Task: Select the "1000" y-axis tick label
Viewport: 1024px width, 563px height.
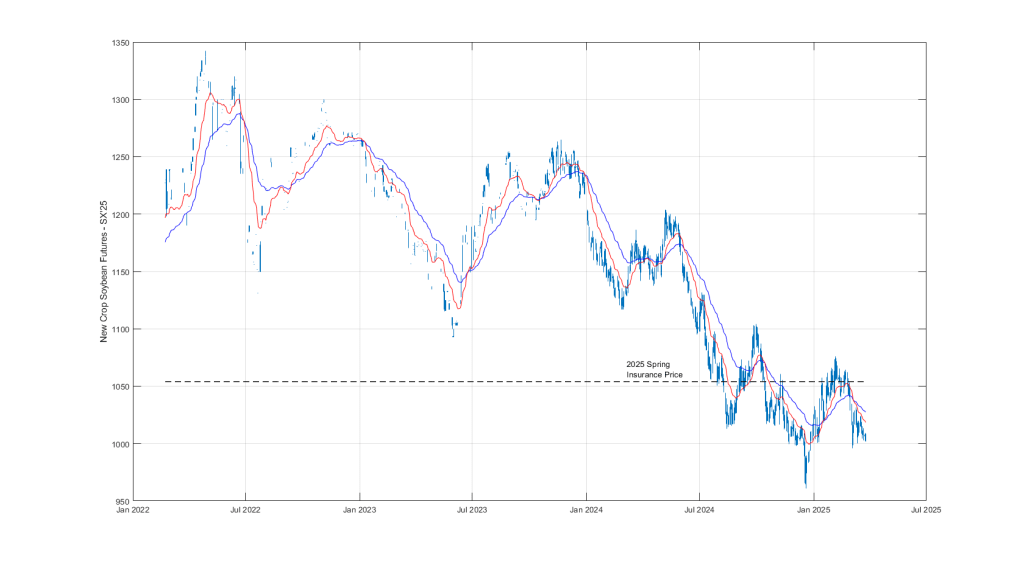Action: pyautogui.click(x=121, y=444)
